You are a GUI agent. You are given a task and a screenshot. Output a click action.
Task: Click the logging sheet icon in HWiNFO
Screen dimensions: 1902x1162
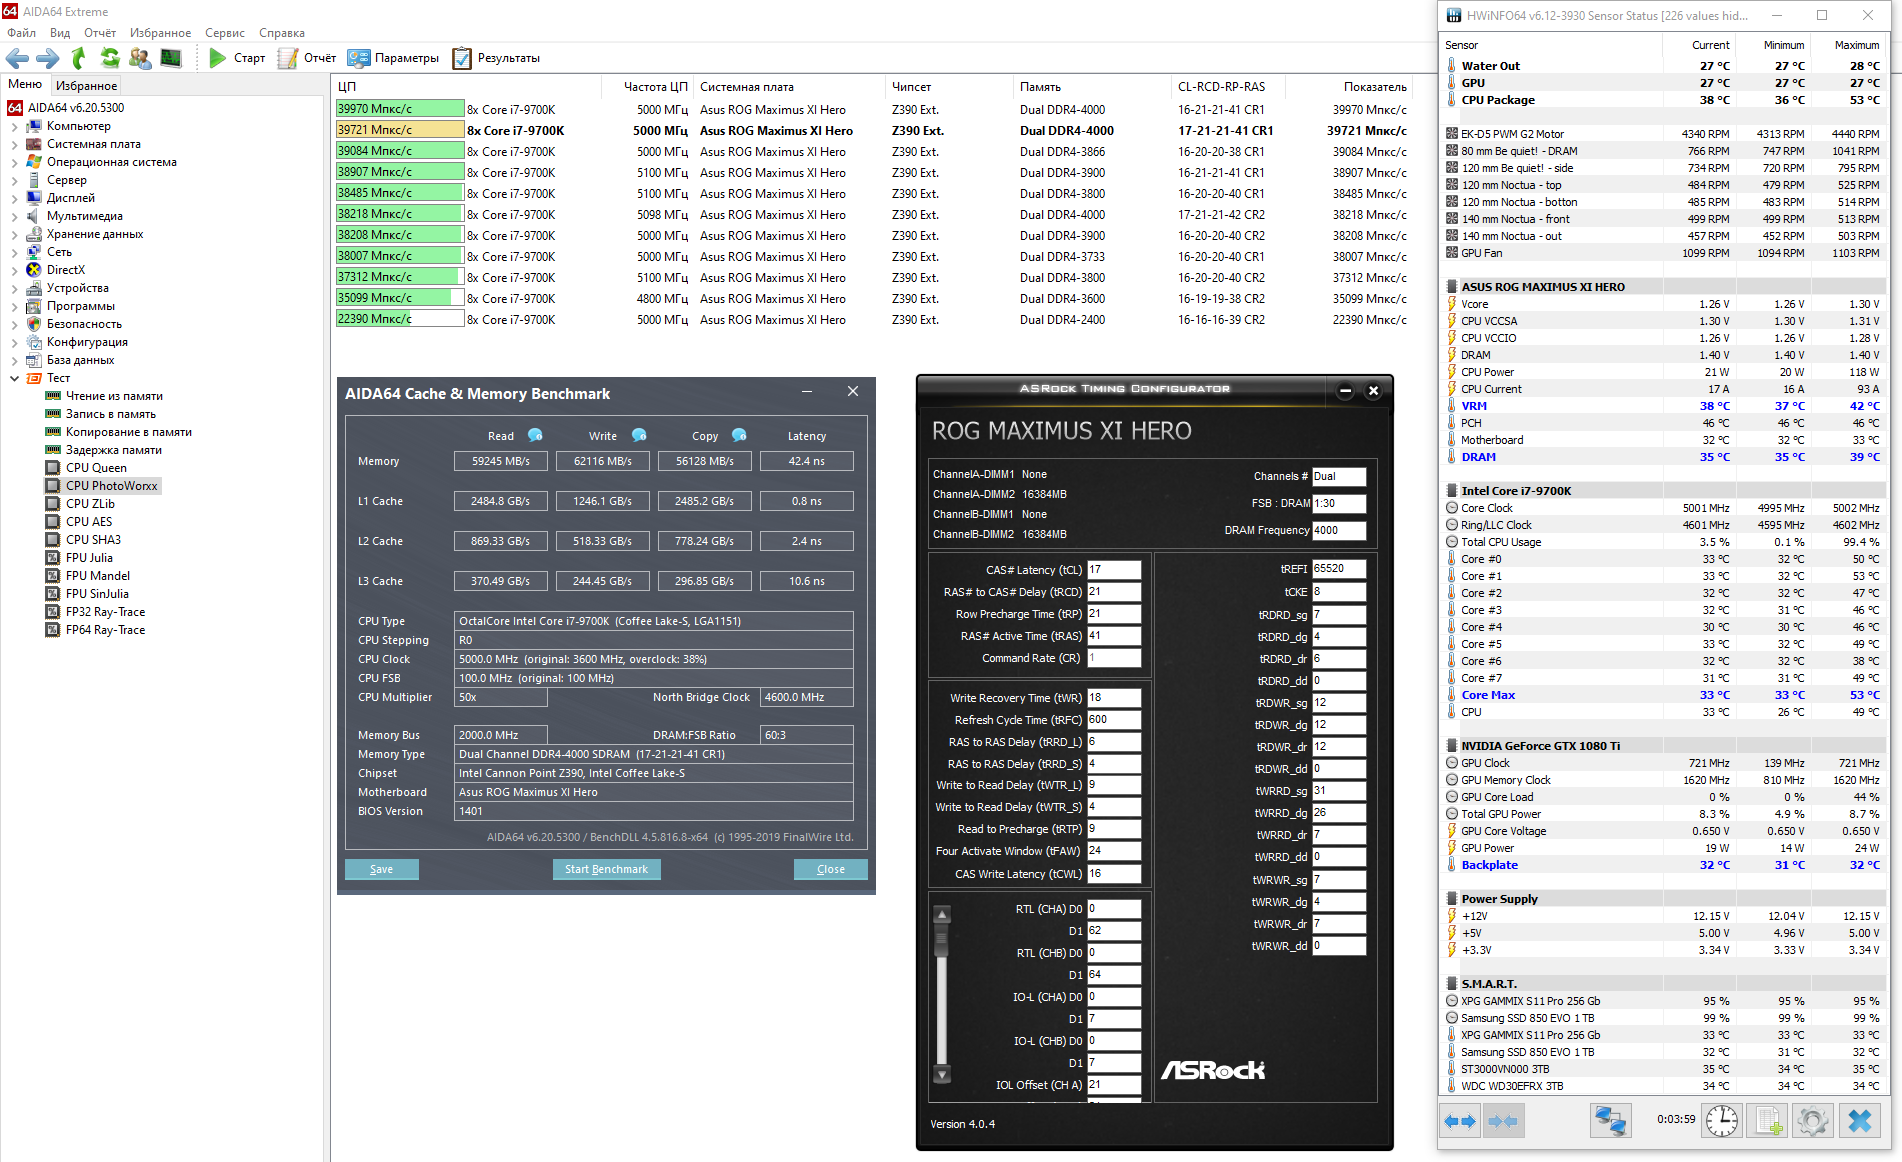tap(1768, 1121)
